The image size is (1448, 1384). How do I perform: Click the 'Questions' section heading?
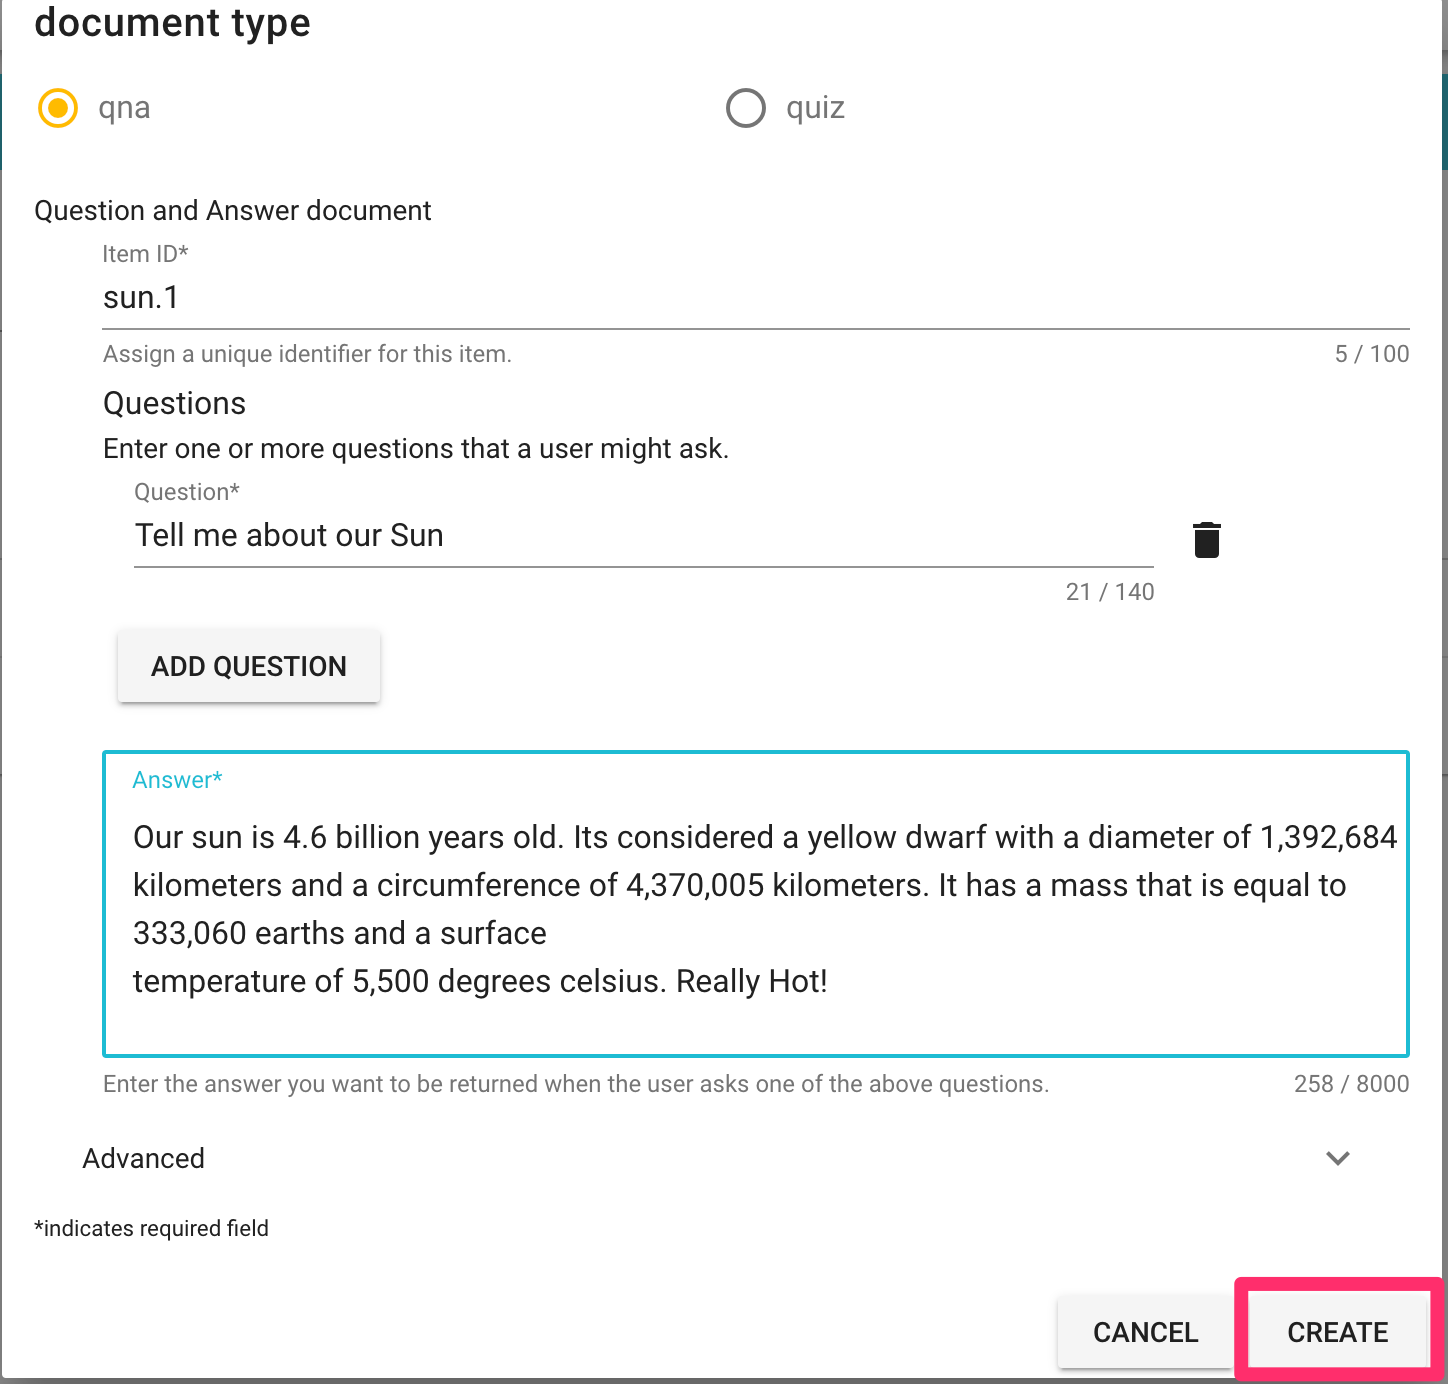174,403
